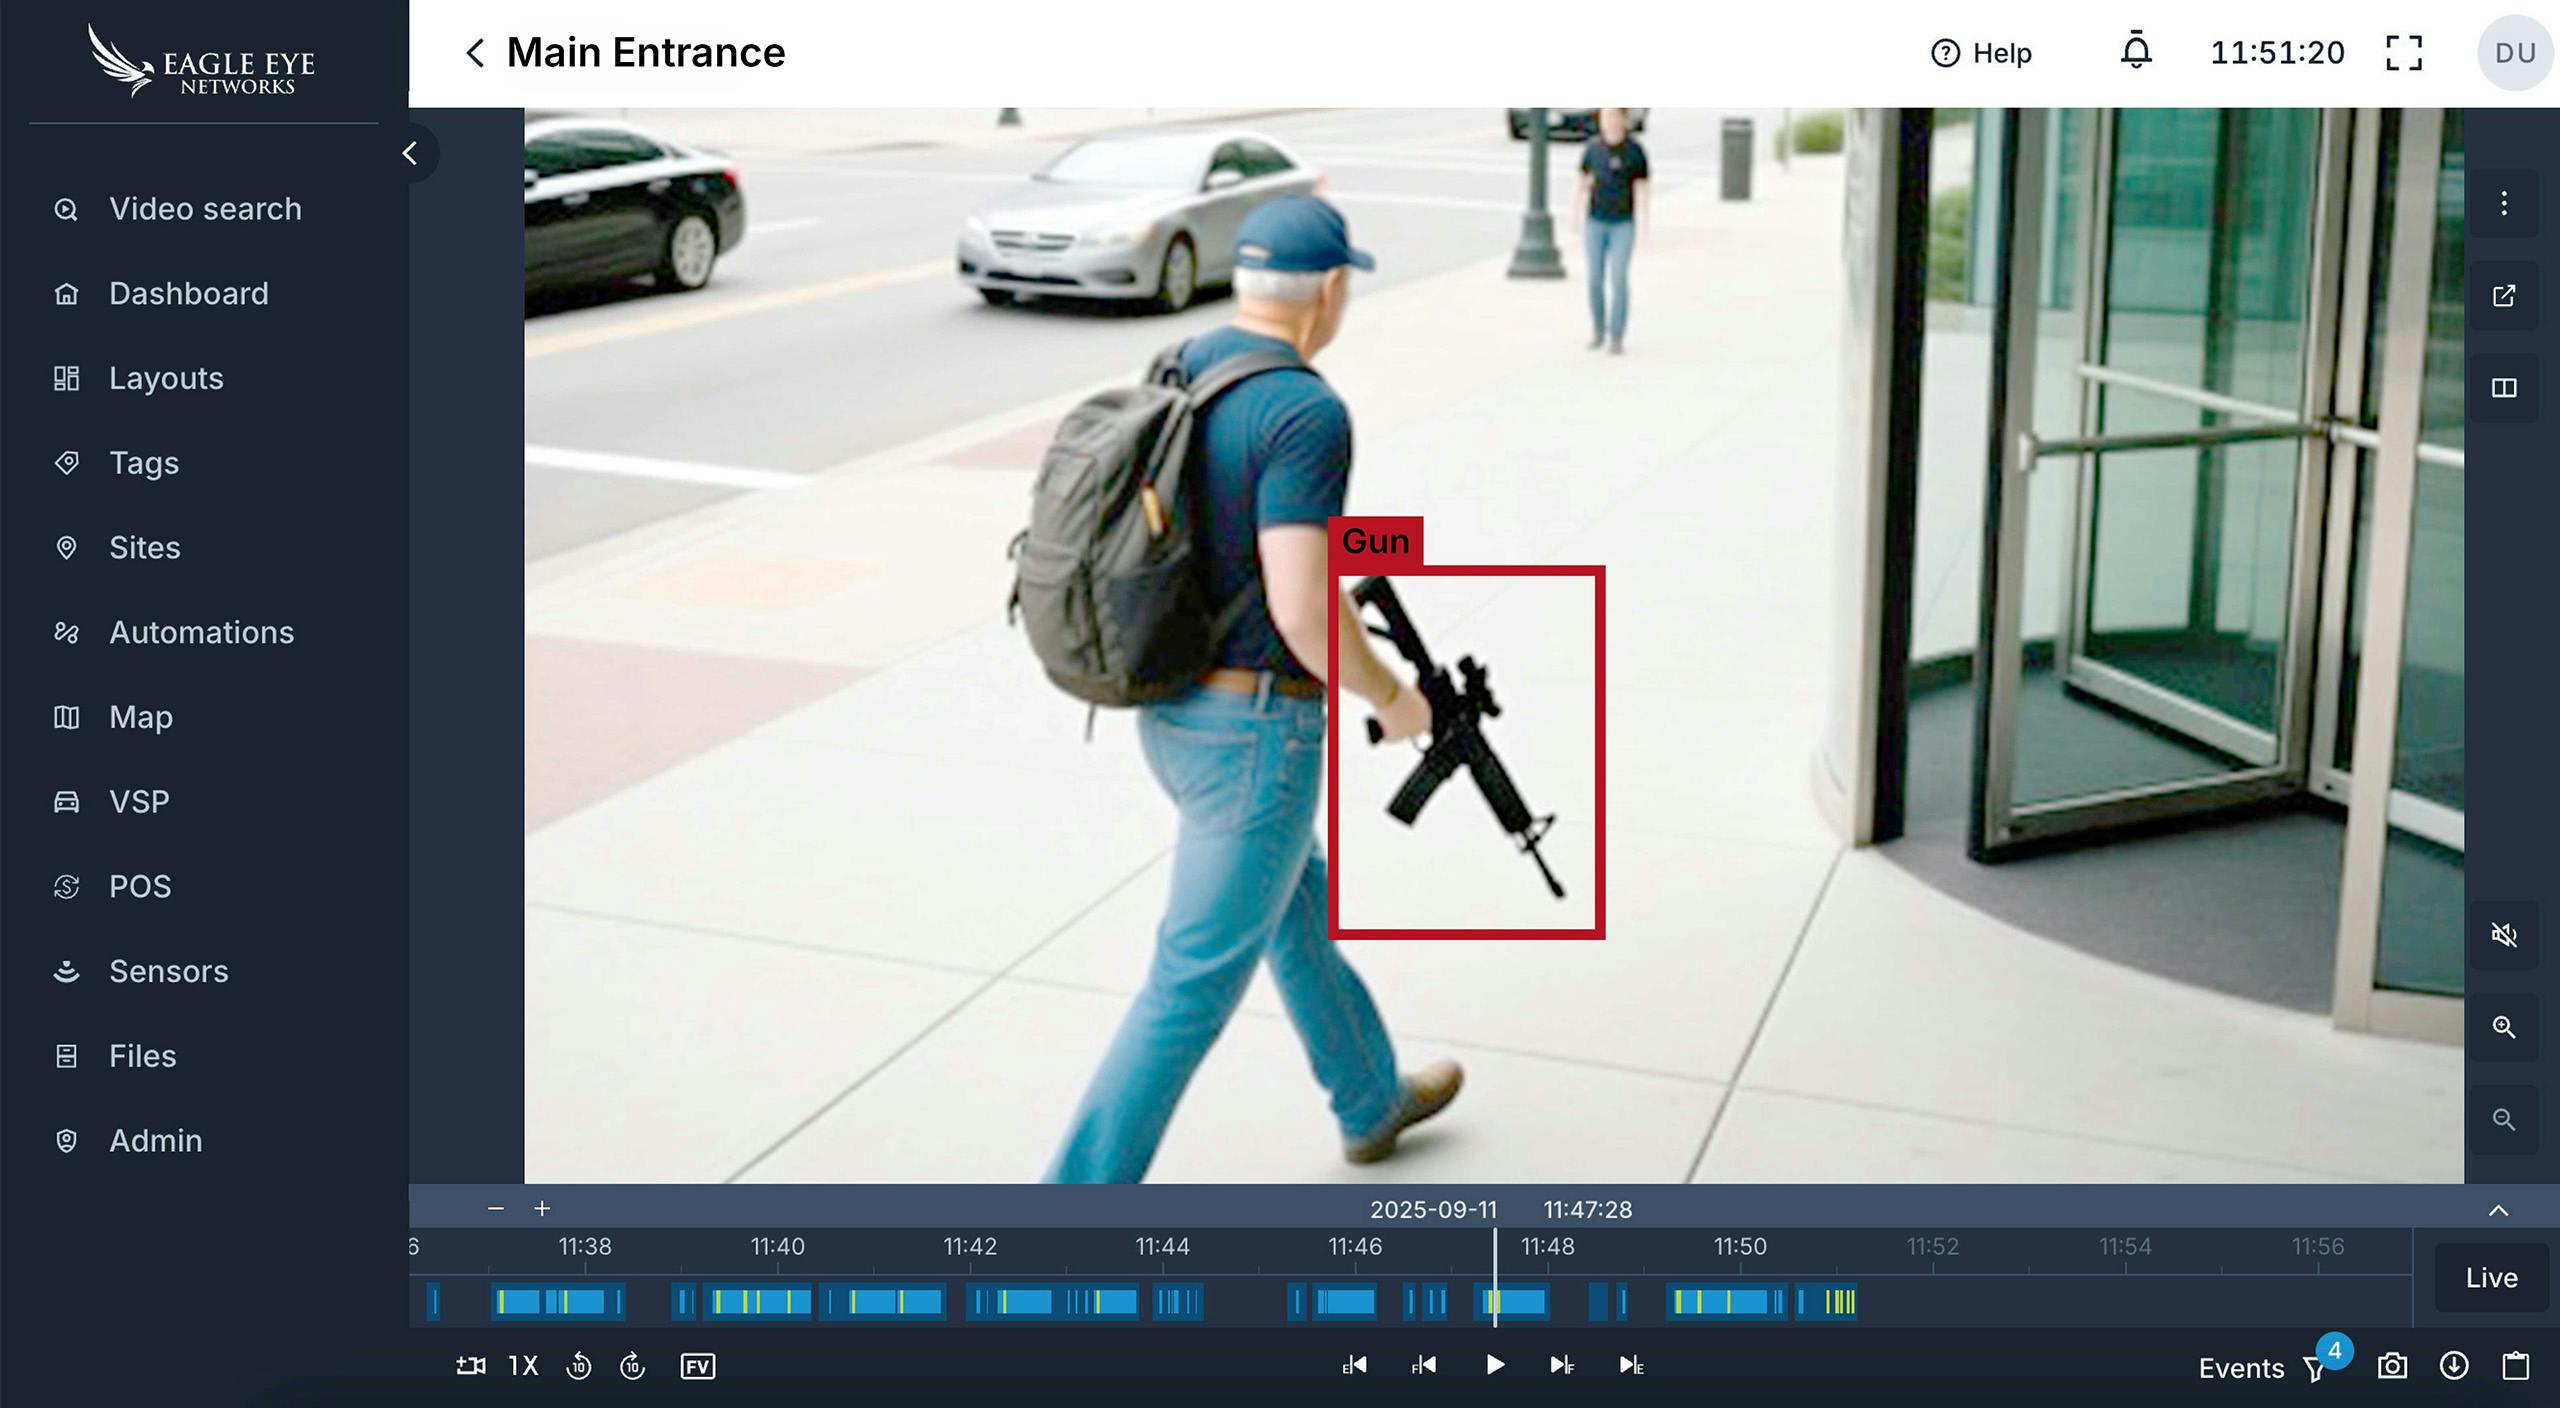Screen dimensions: 2560x1408
Task: Toggle the notifications bell
Action: [2137, 52]
